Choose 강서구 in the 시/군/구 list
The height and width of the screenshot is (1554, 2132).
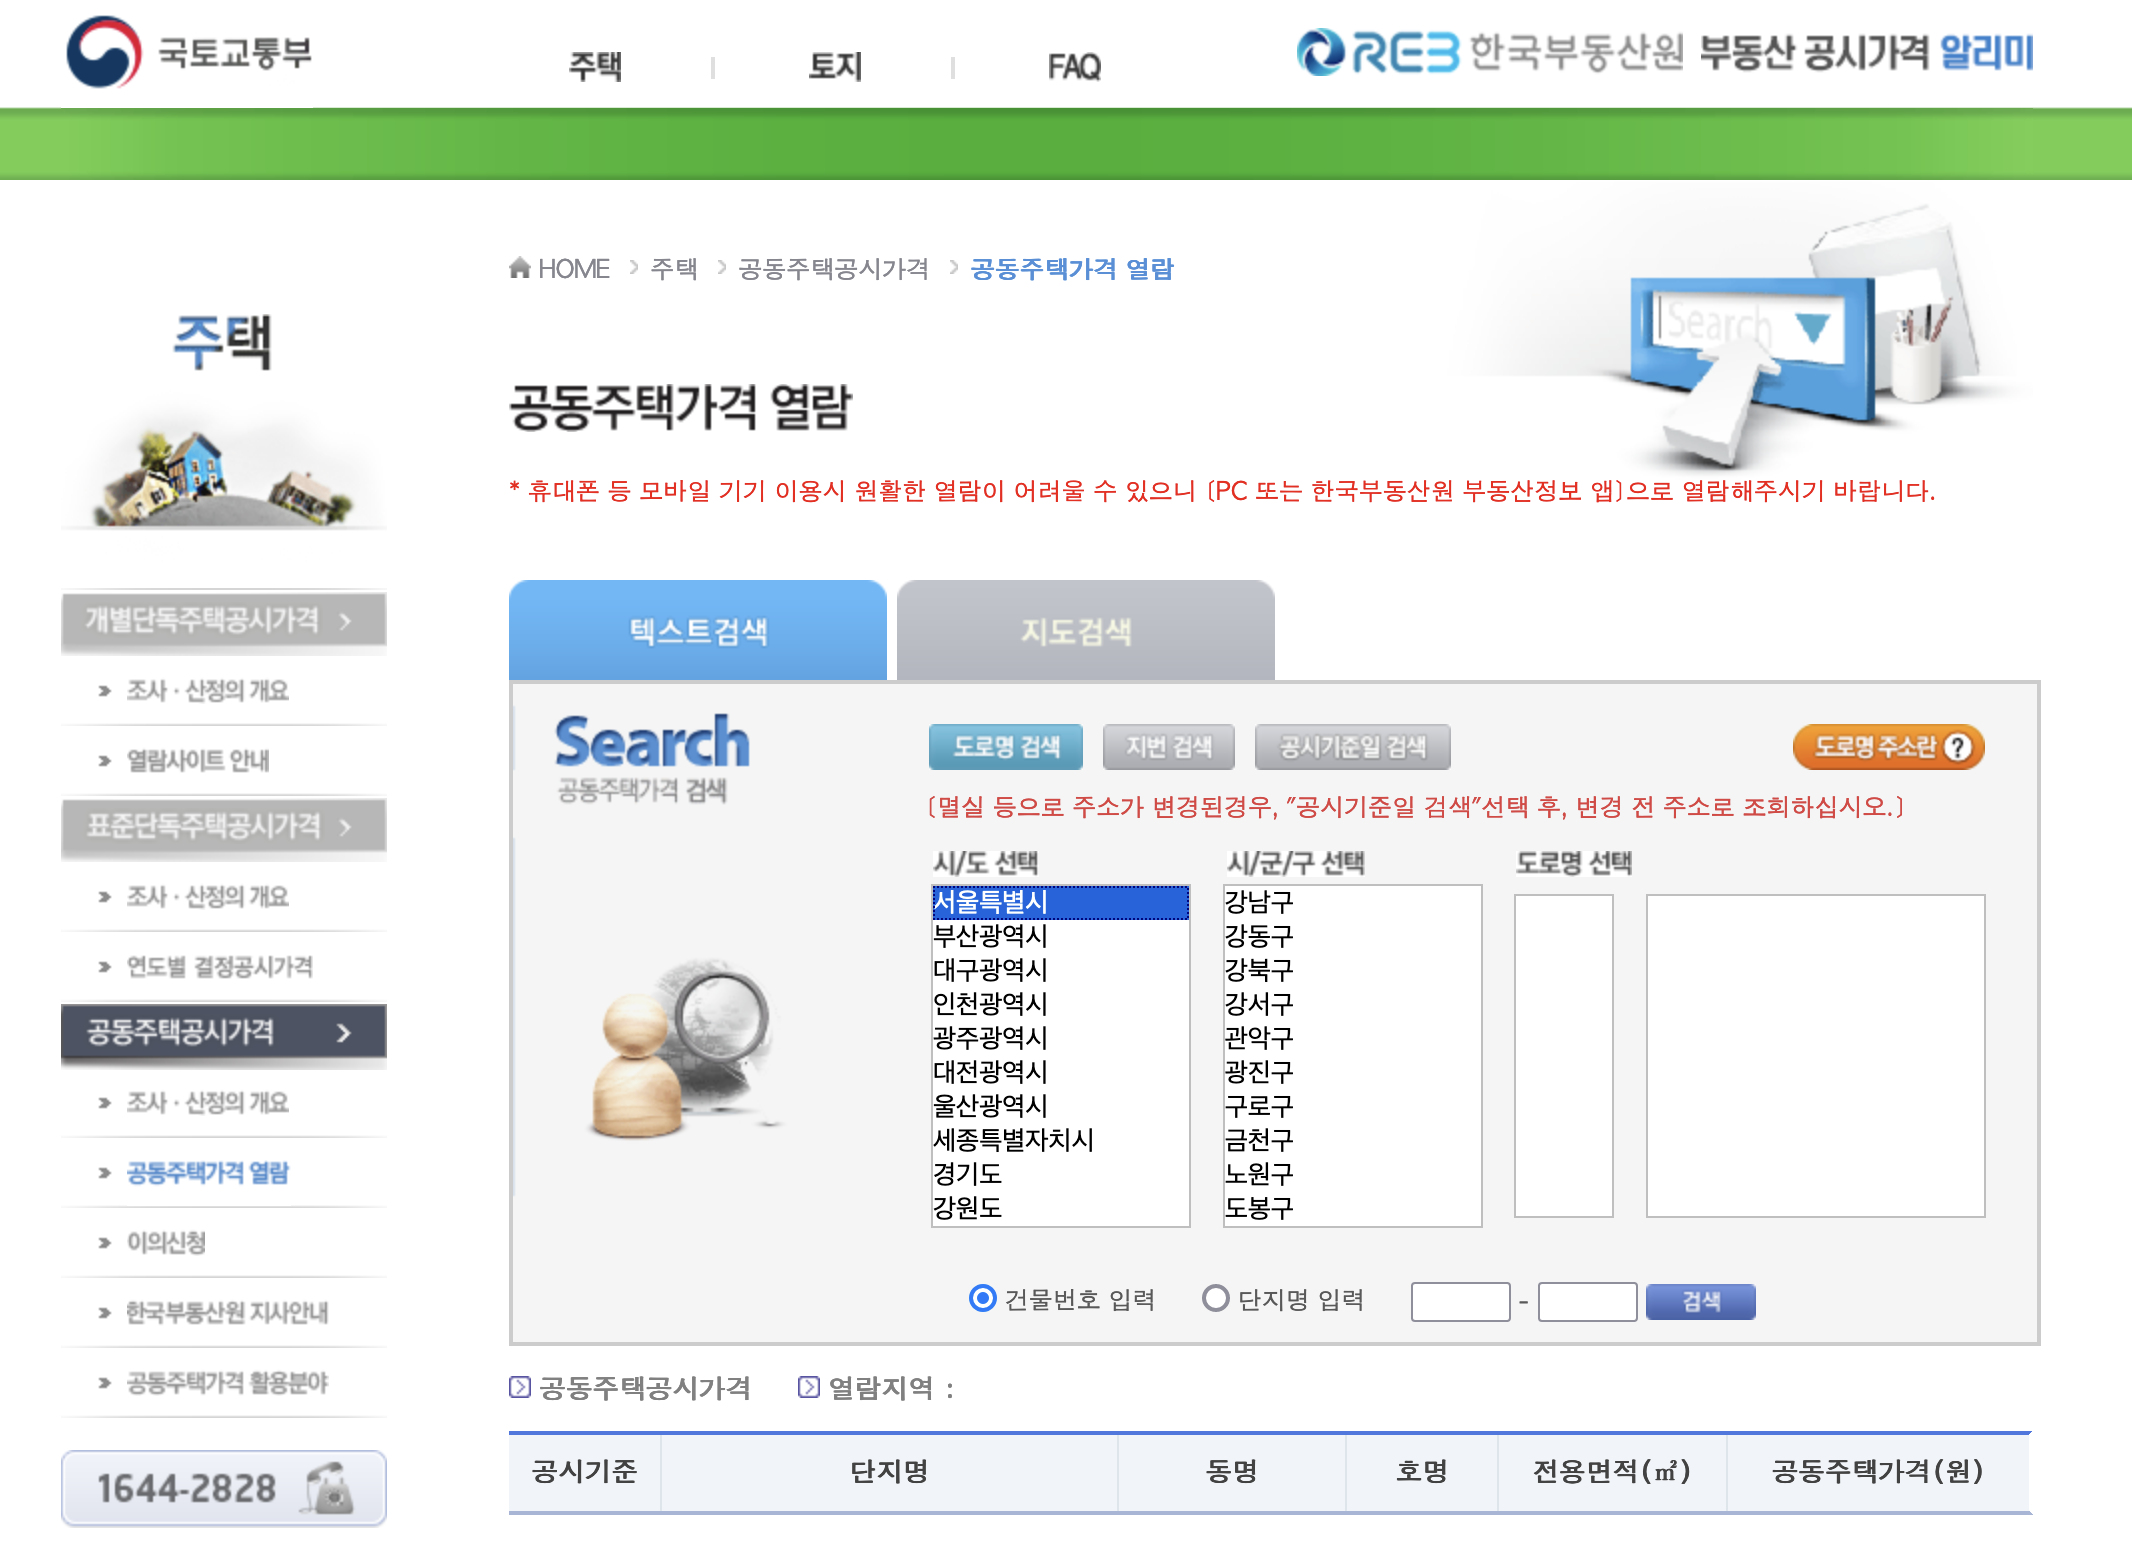click(x=1259, y=1004)
